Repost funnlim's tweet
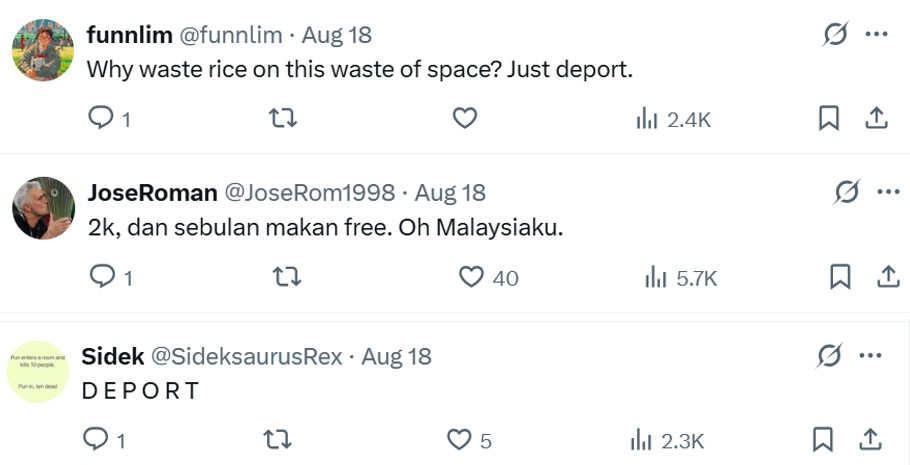The height and width of the screenshot is (465, 910). [284, 119]
